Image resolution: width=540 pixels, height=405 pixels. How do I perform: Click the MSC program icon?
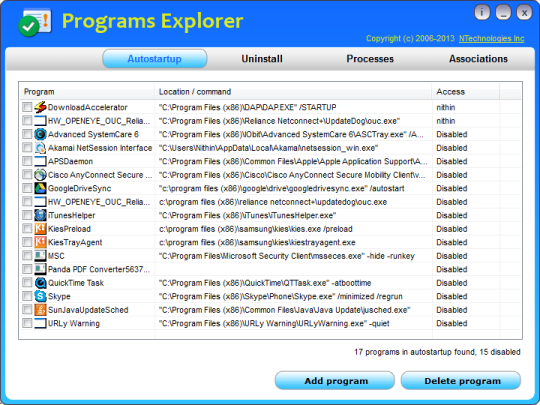[x=40, y=256]
